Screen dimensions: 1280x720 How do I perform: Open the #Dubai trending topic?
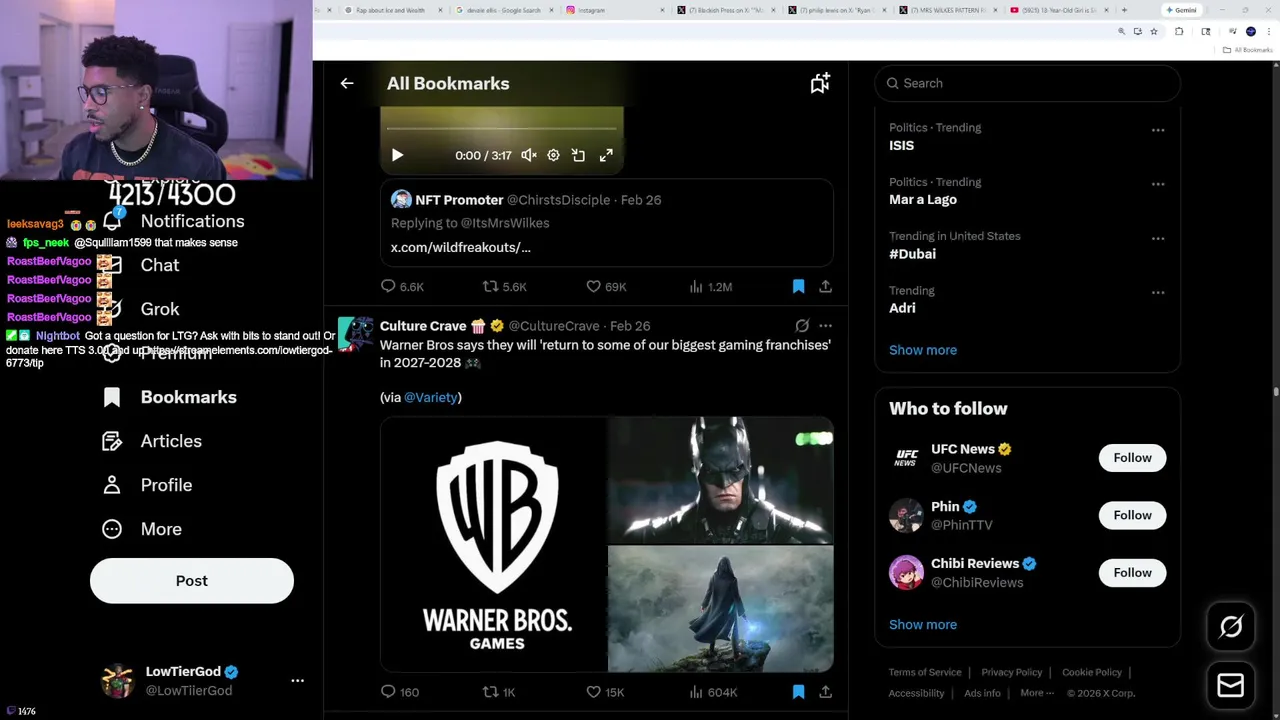(x=912, y=254)
